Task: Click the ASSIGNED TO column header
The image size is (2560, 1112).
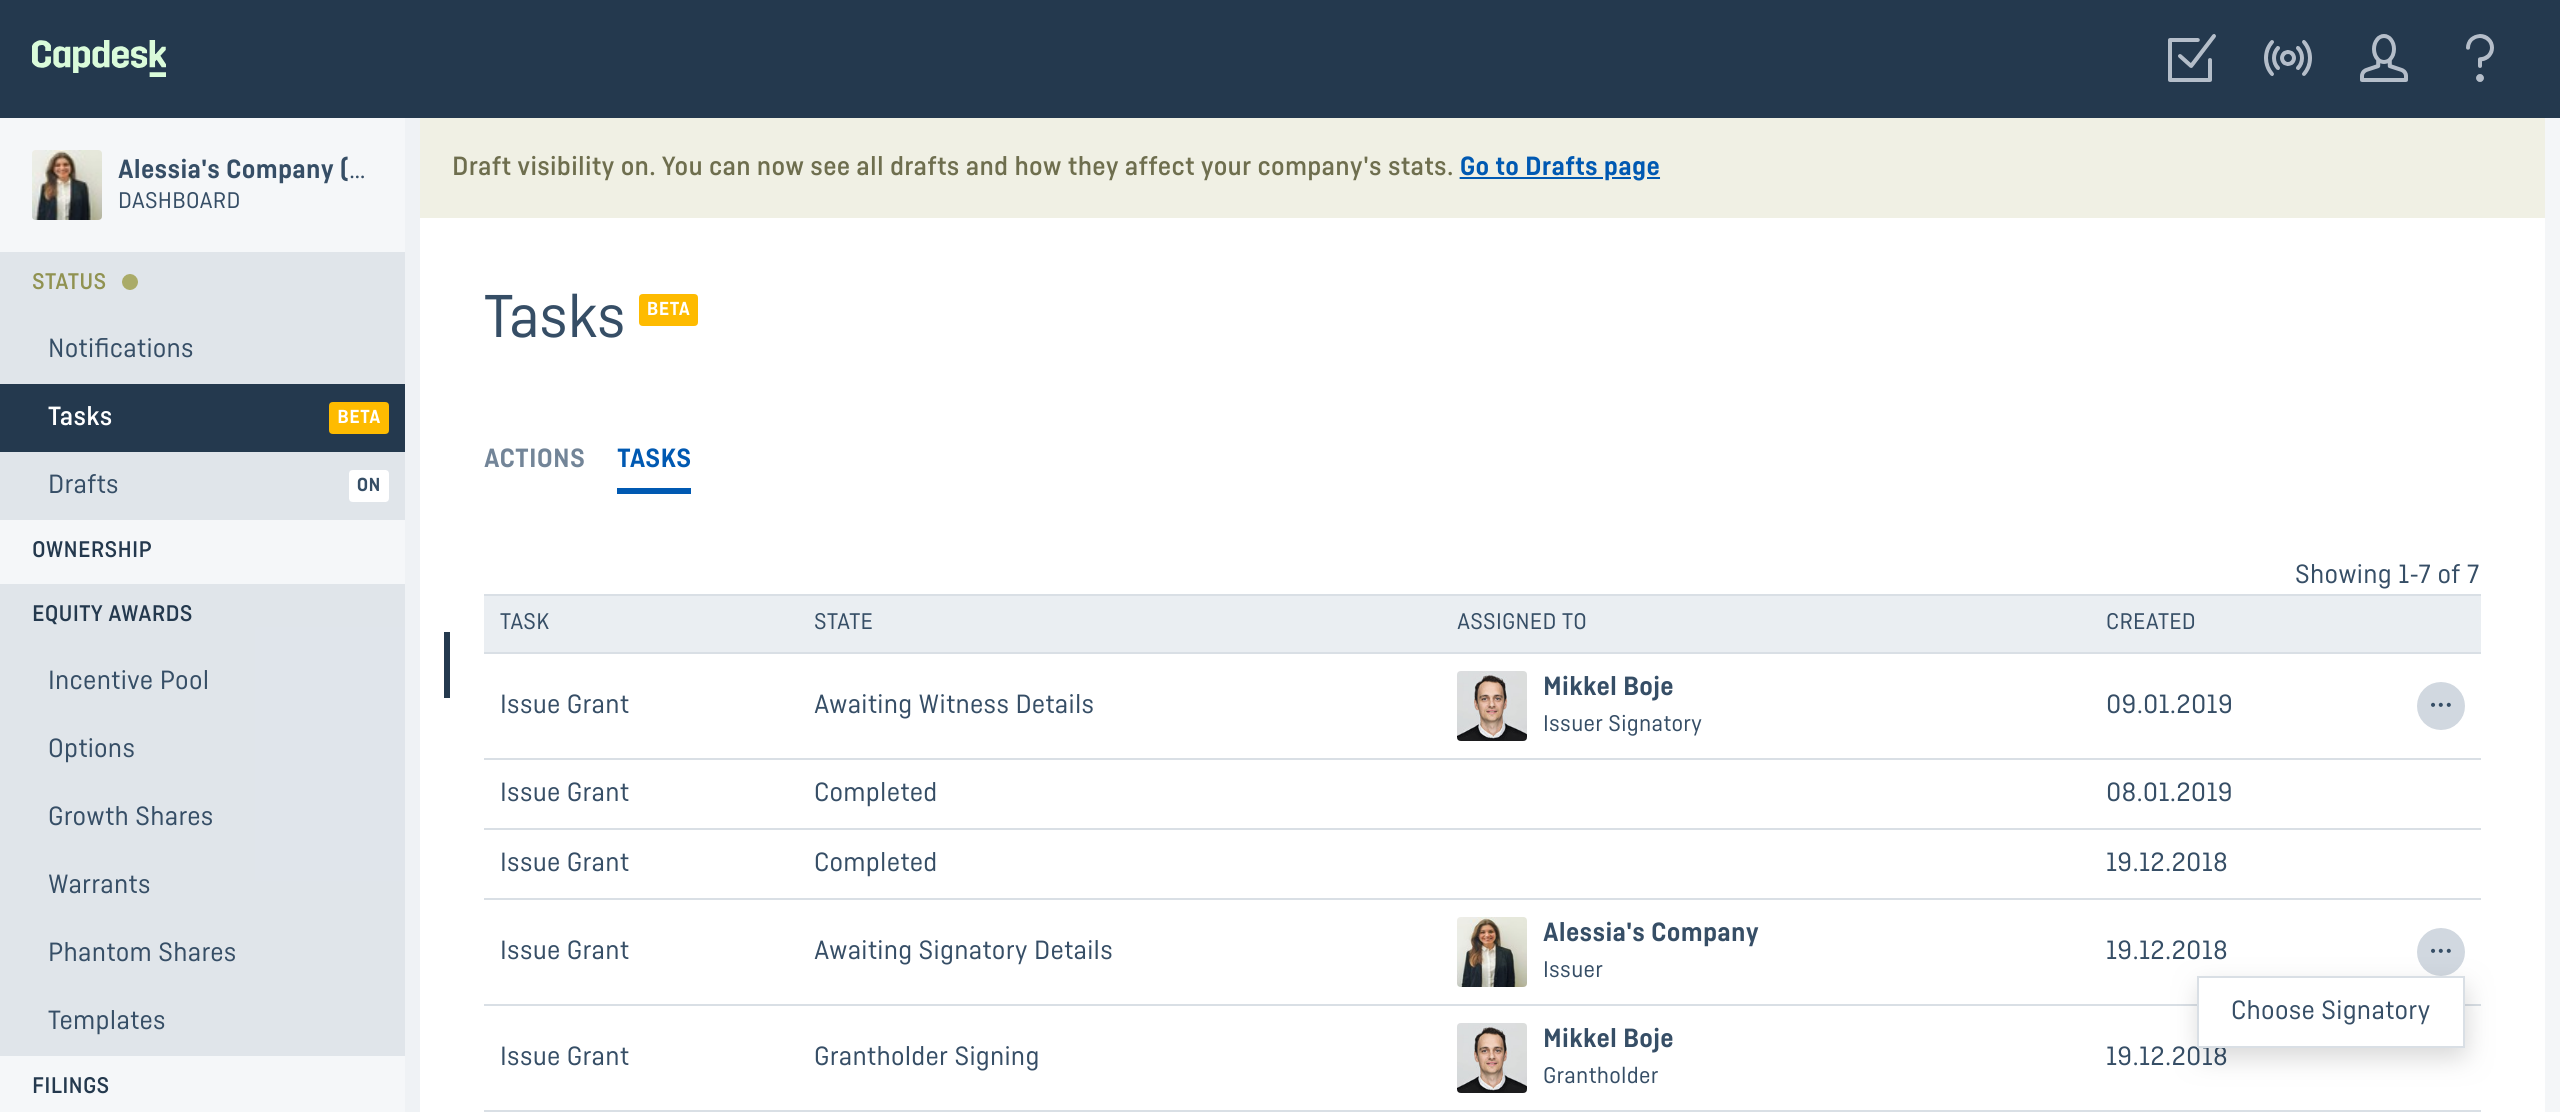Action: coord(1521,622)
